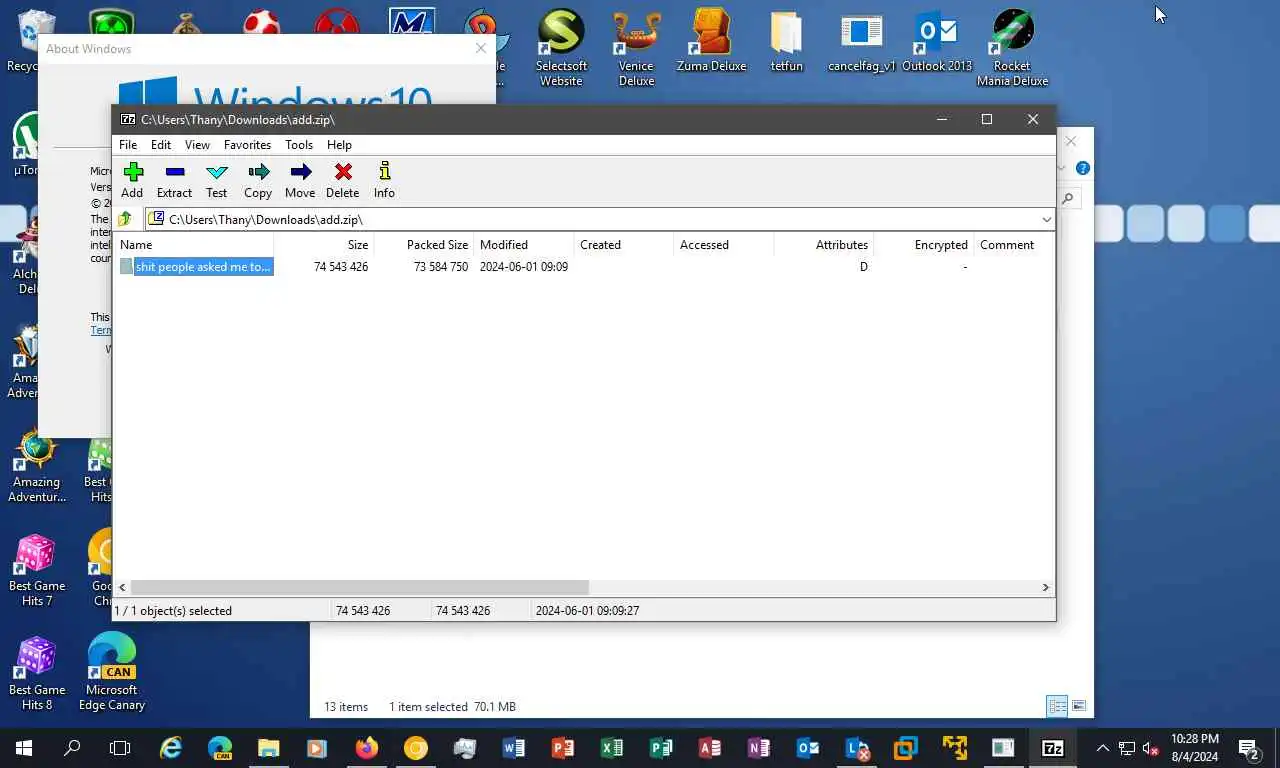Click the Test archive toolbar button
The width and height of the screenshot is (1280, 768).
[216, 181]
